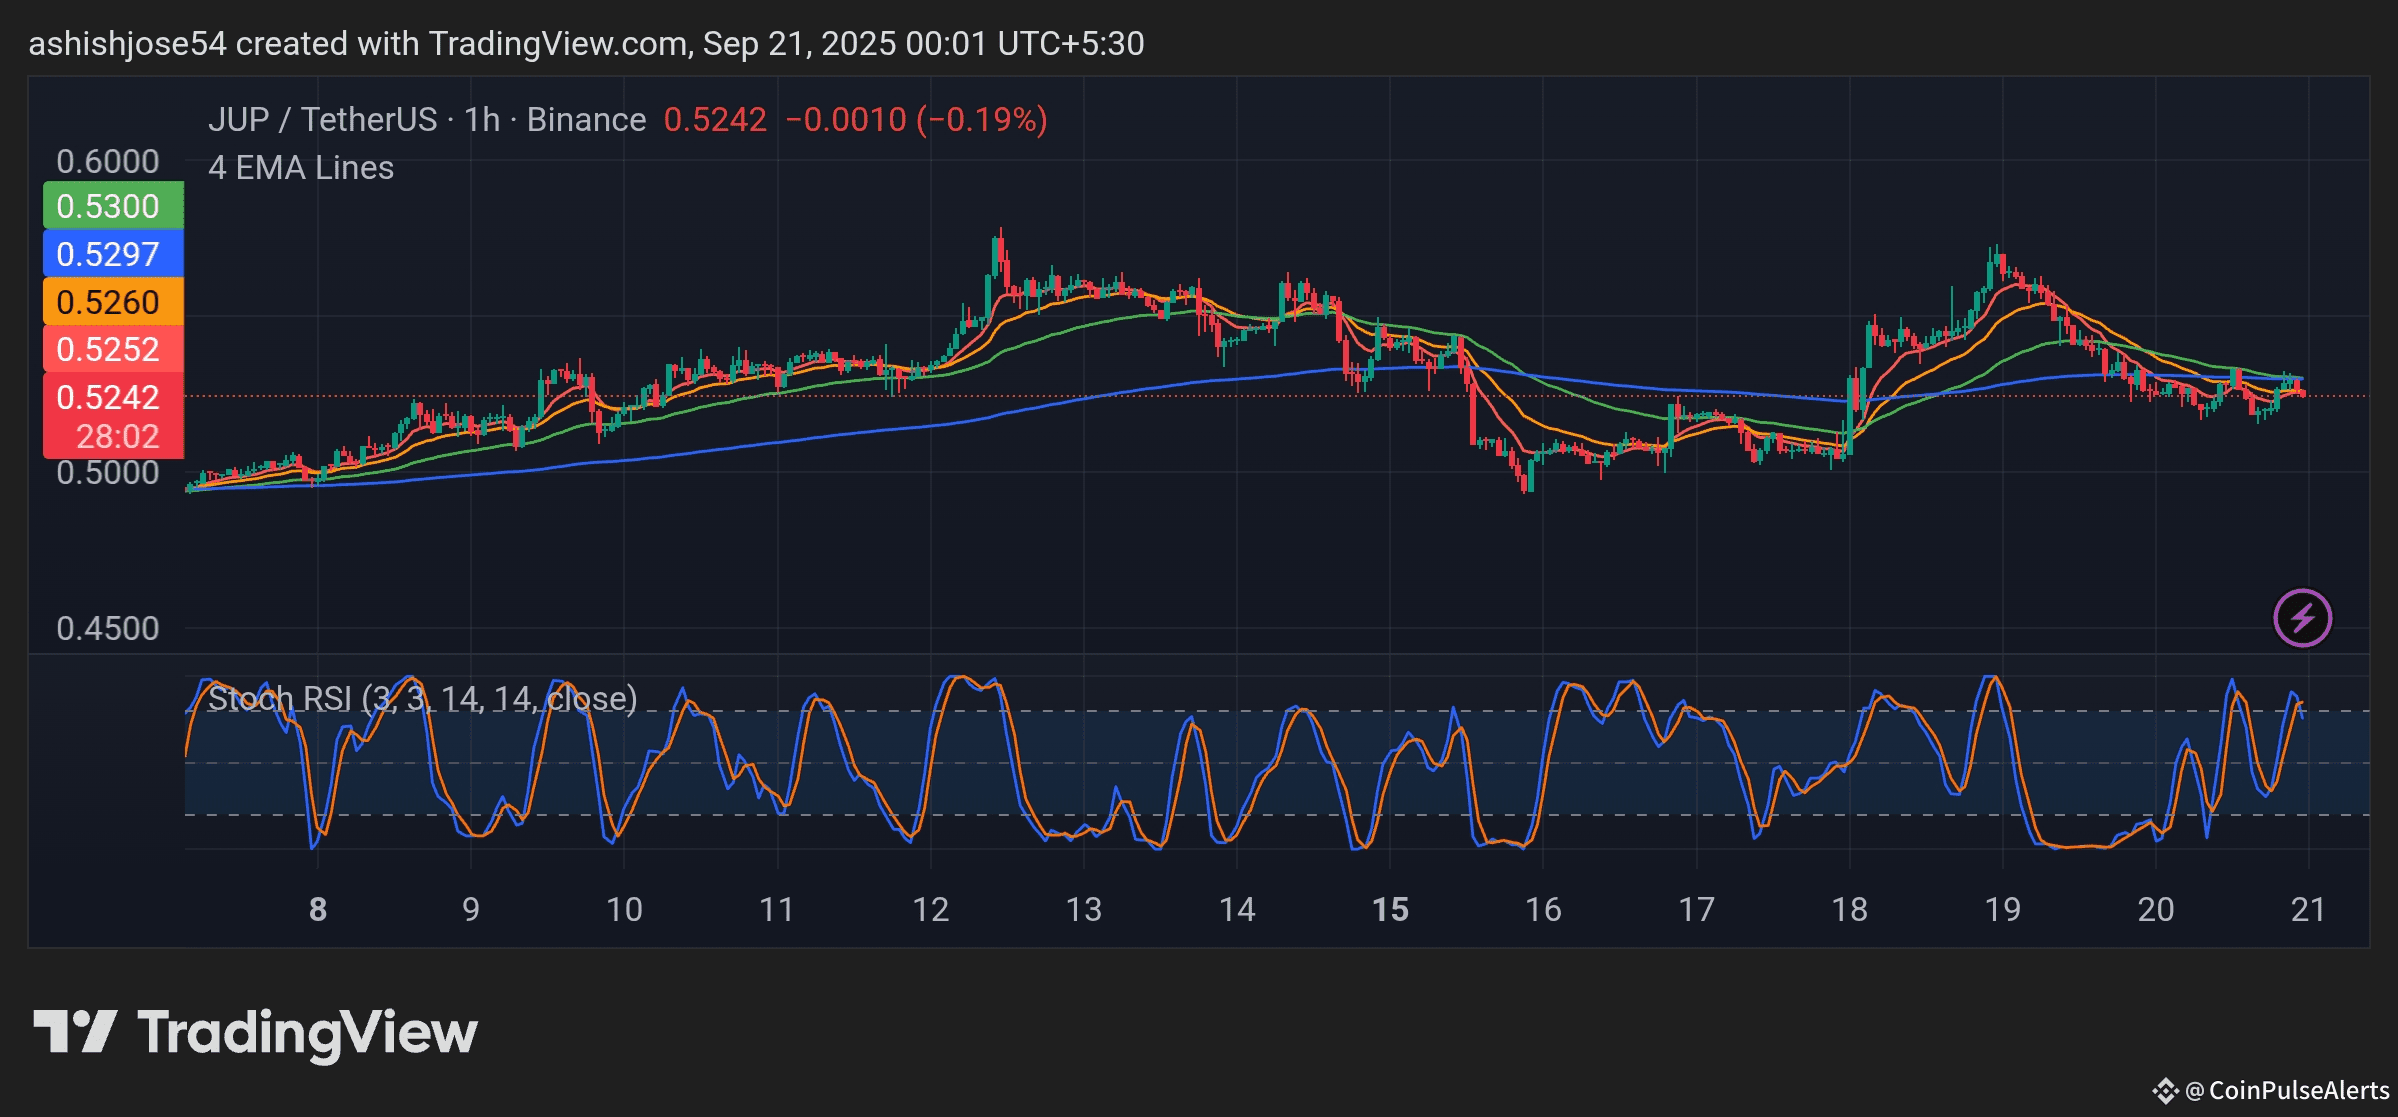Viewport: 2398px width, 1117px height.
Task: Click the purple lightning bolt icon
Action: tap(2302, 618)
